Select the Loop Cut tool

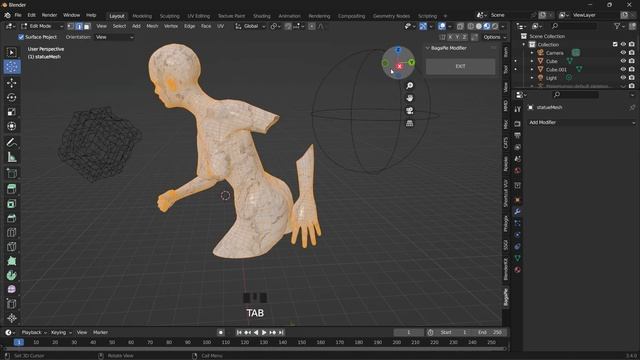pos(11,232)
